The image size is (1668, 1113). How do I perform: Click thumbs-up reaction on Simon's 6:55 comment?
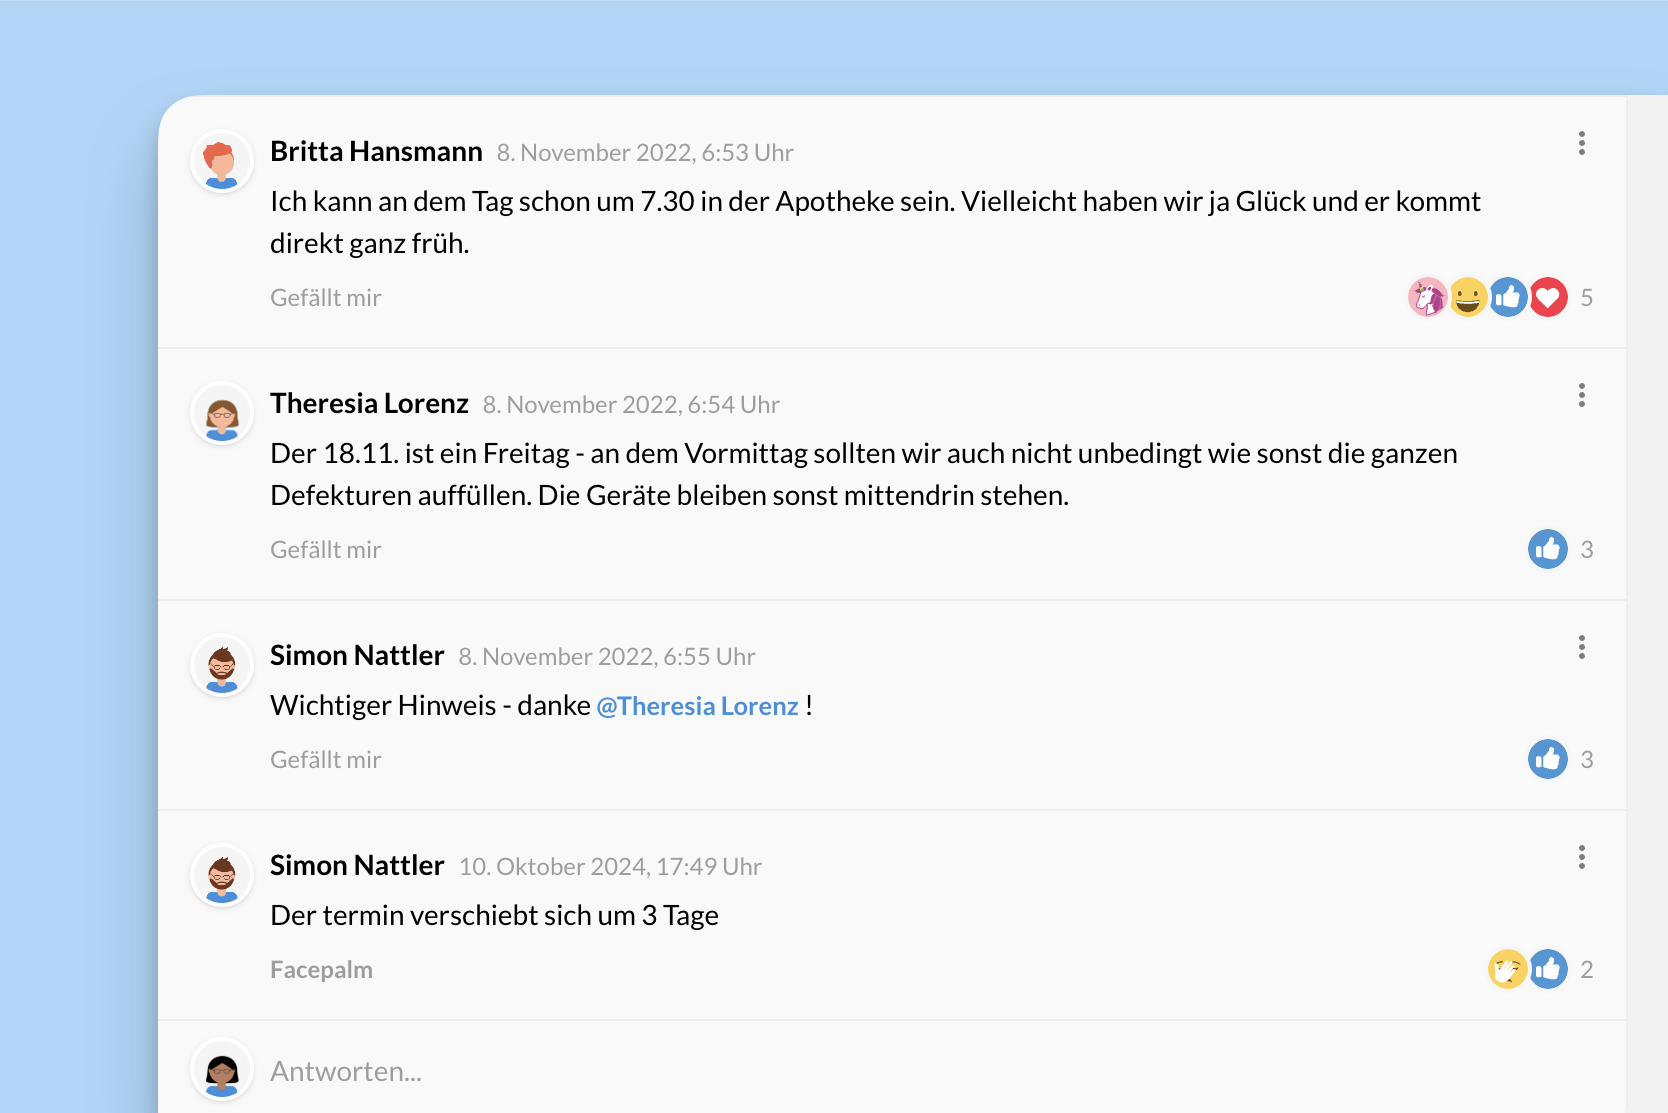1547,759
